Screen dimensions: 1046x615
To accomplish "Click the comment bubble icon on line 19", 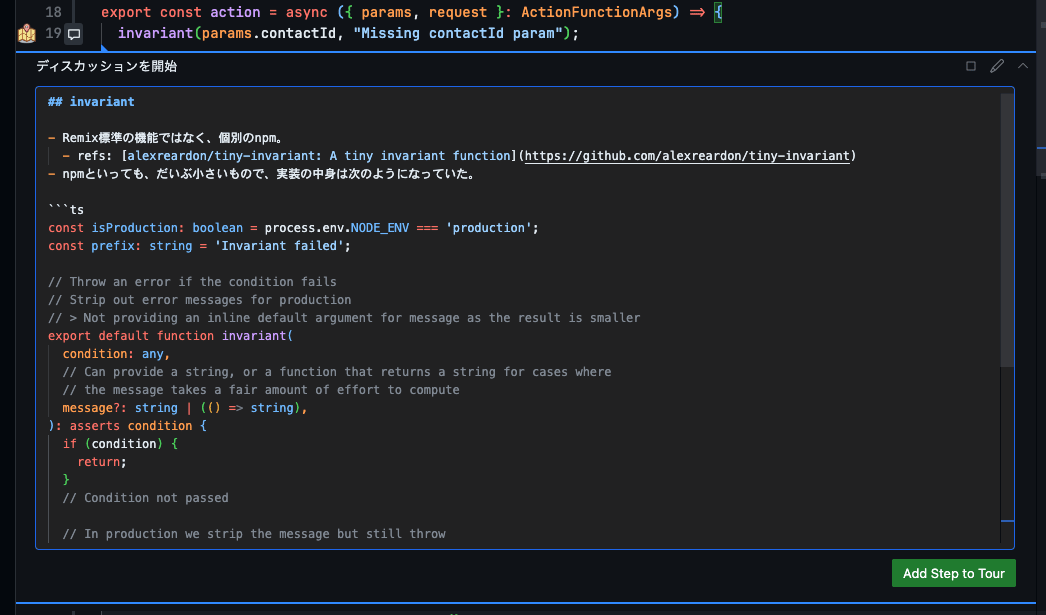I will pos(73,35).
